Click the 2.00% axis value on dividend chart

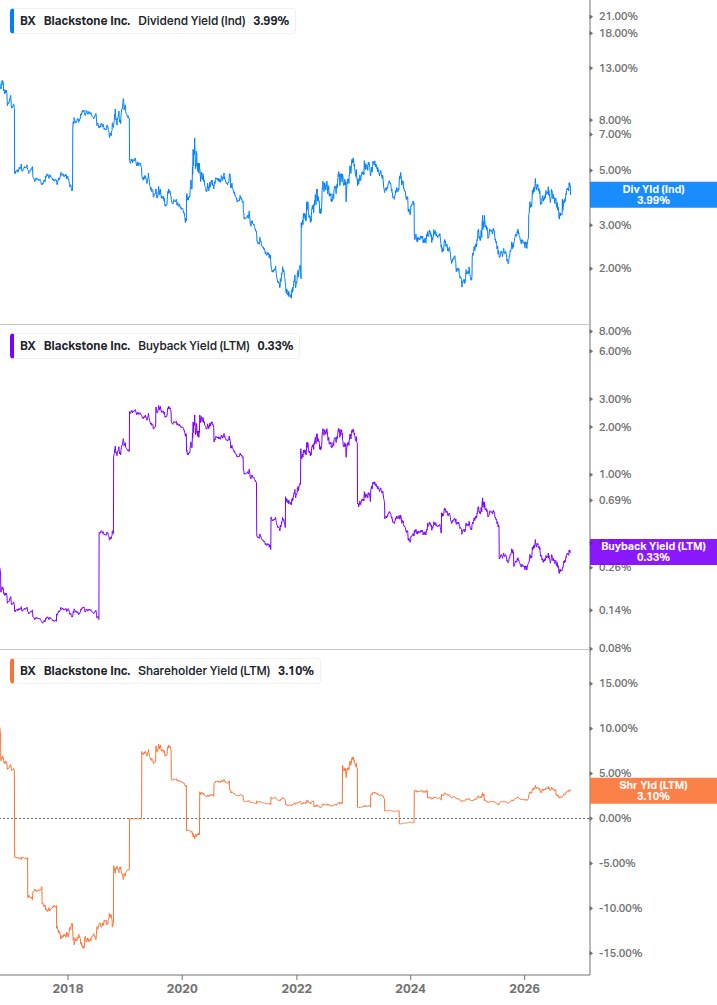[615, 268]
